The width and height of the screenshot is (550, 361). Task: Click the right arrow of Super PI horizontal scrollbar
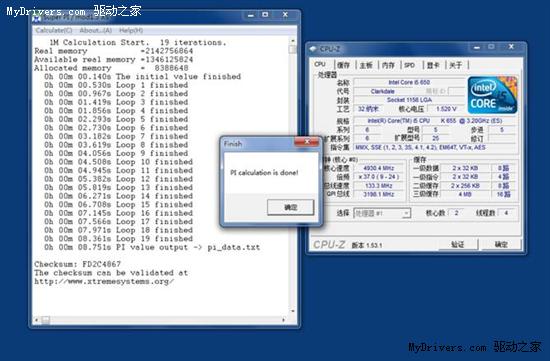pos(284,320)
